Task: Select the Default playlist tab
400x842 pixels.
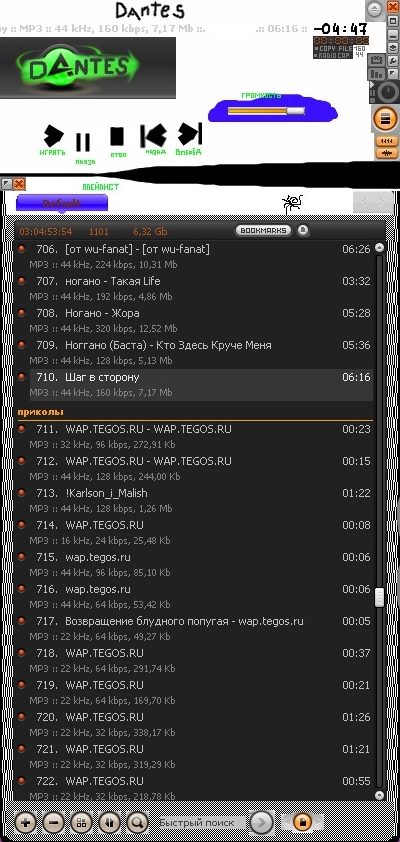Action: tap(62, 204)
